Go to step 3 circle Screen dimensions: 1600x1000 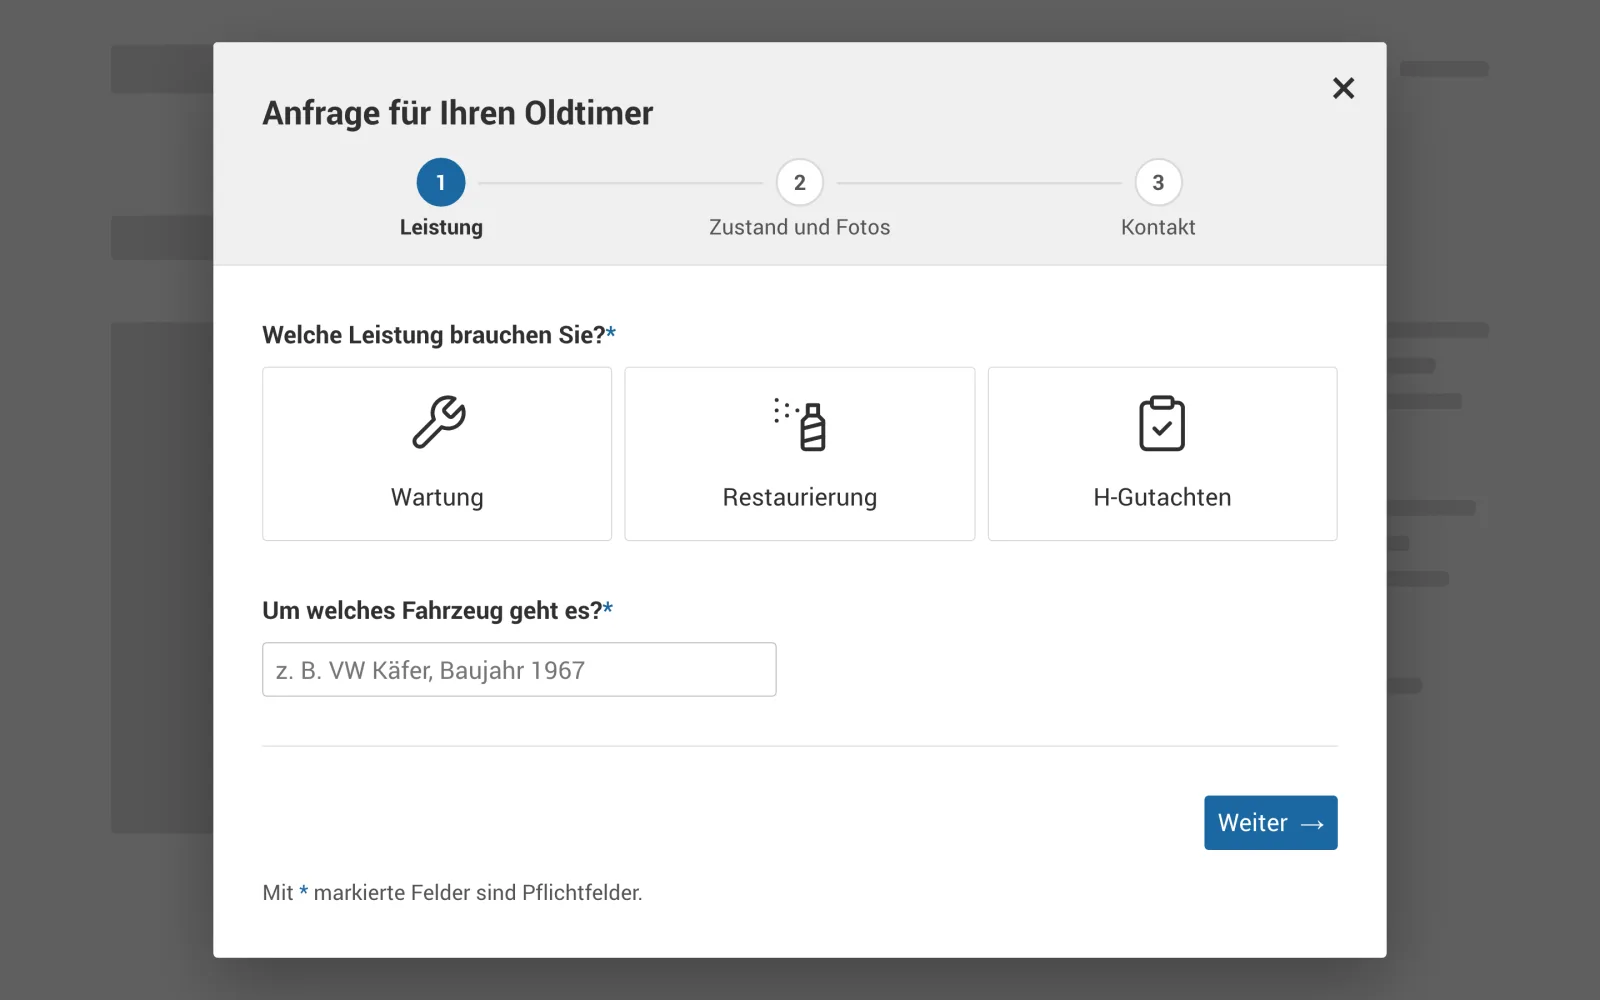tap(1158, 182)
